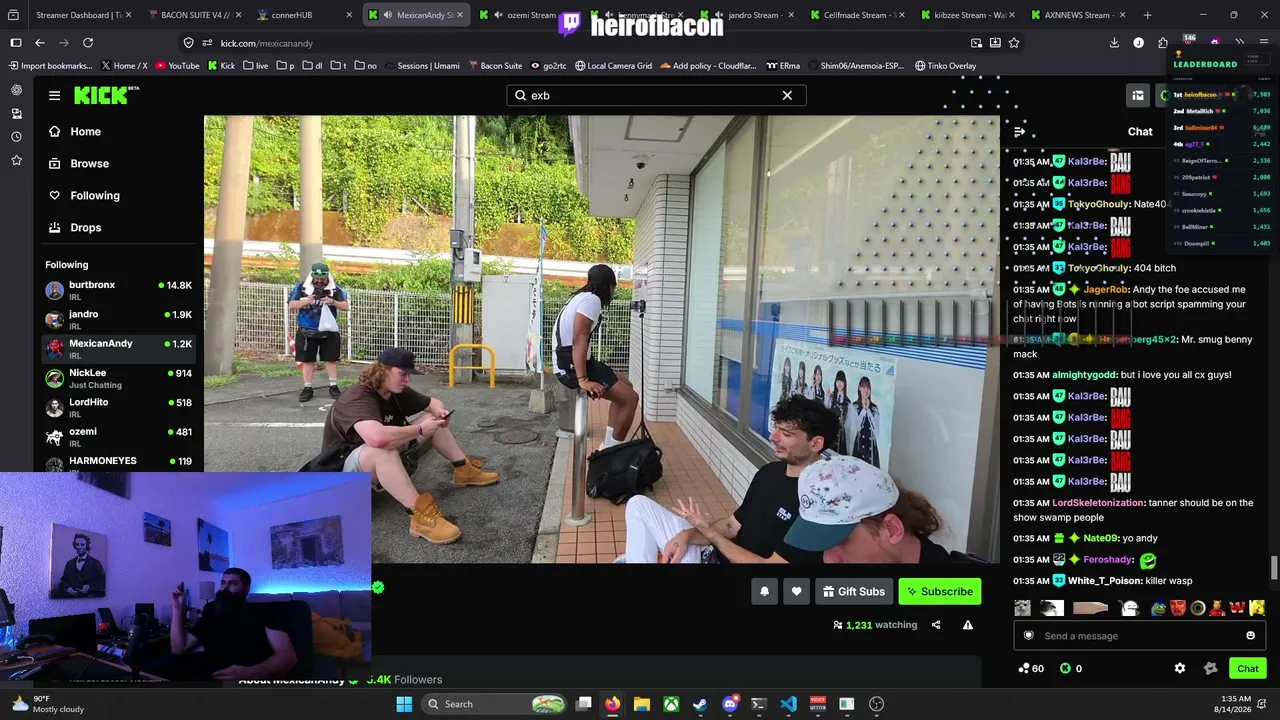1280x720 pixels.
Task: Click the taskbar Search box
Action: [x=496, y=704]
